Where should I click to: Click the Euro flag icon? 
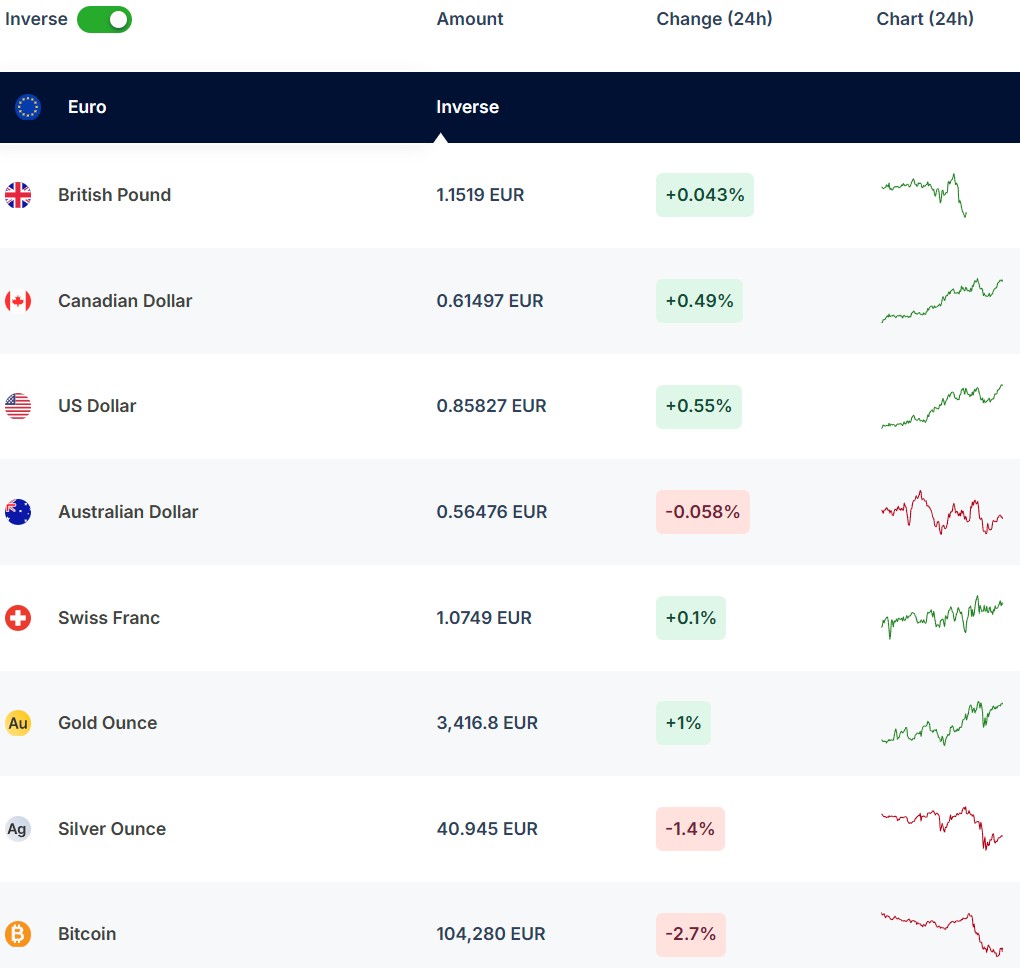(28, 107)
